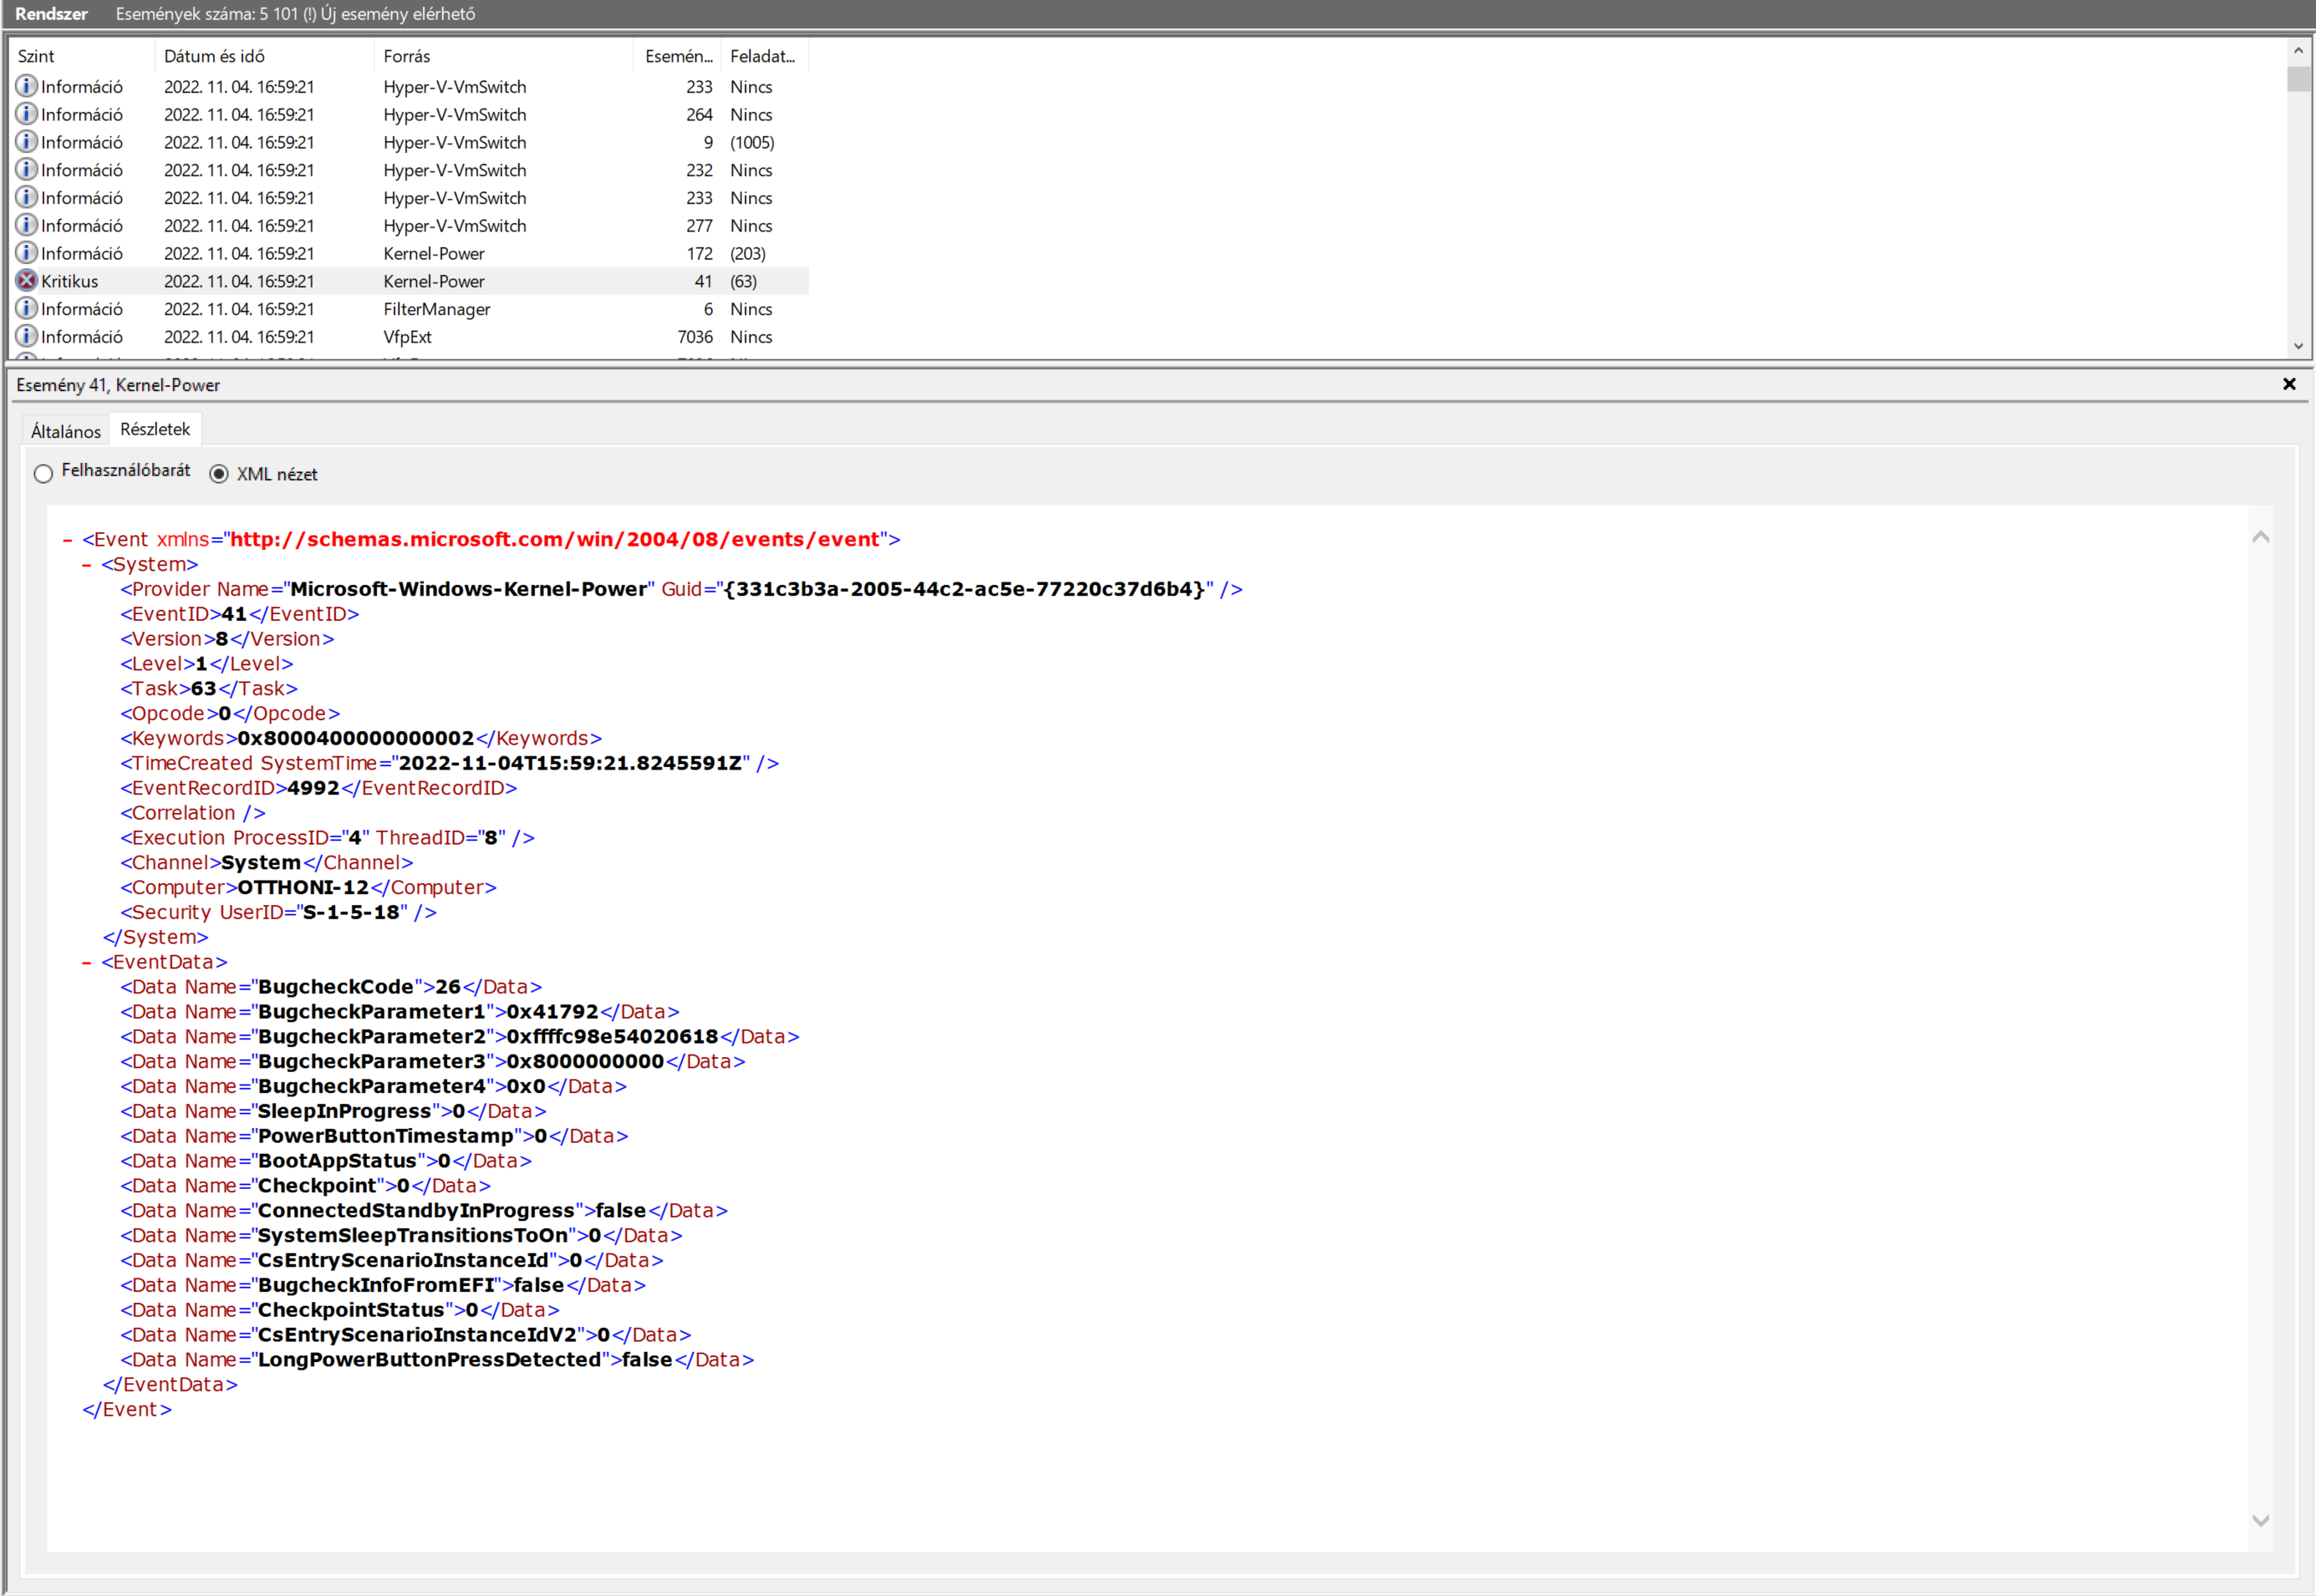Image resolution: width=2316 pixels, height=1596 pixels.
Task: Click info icon of event 264 row
Action: [27, 114]
